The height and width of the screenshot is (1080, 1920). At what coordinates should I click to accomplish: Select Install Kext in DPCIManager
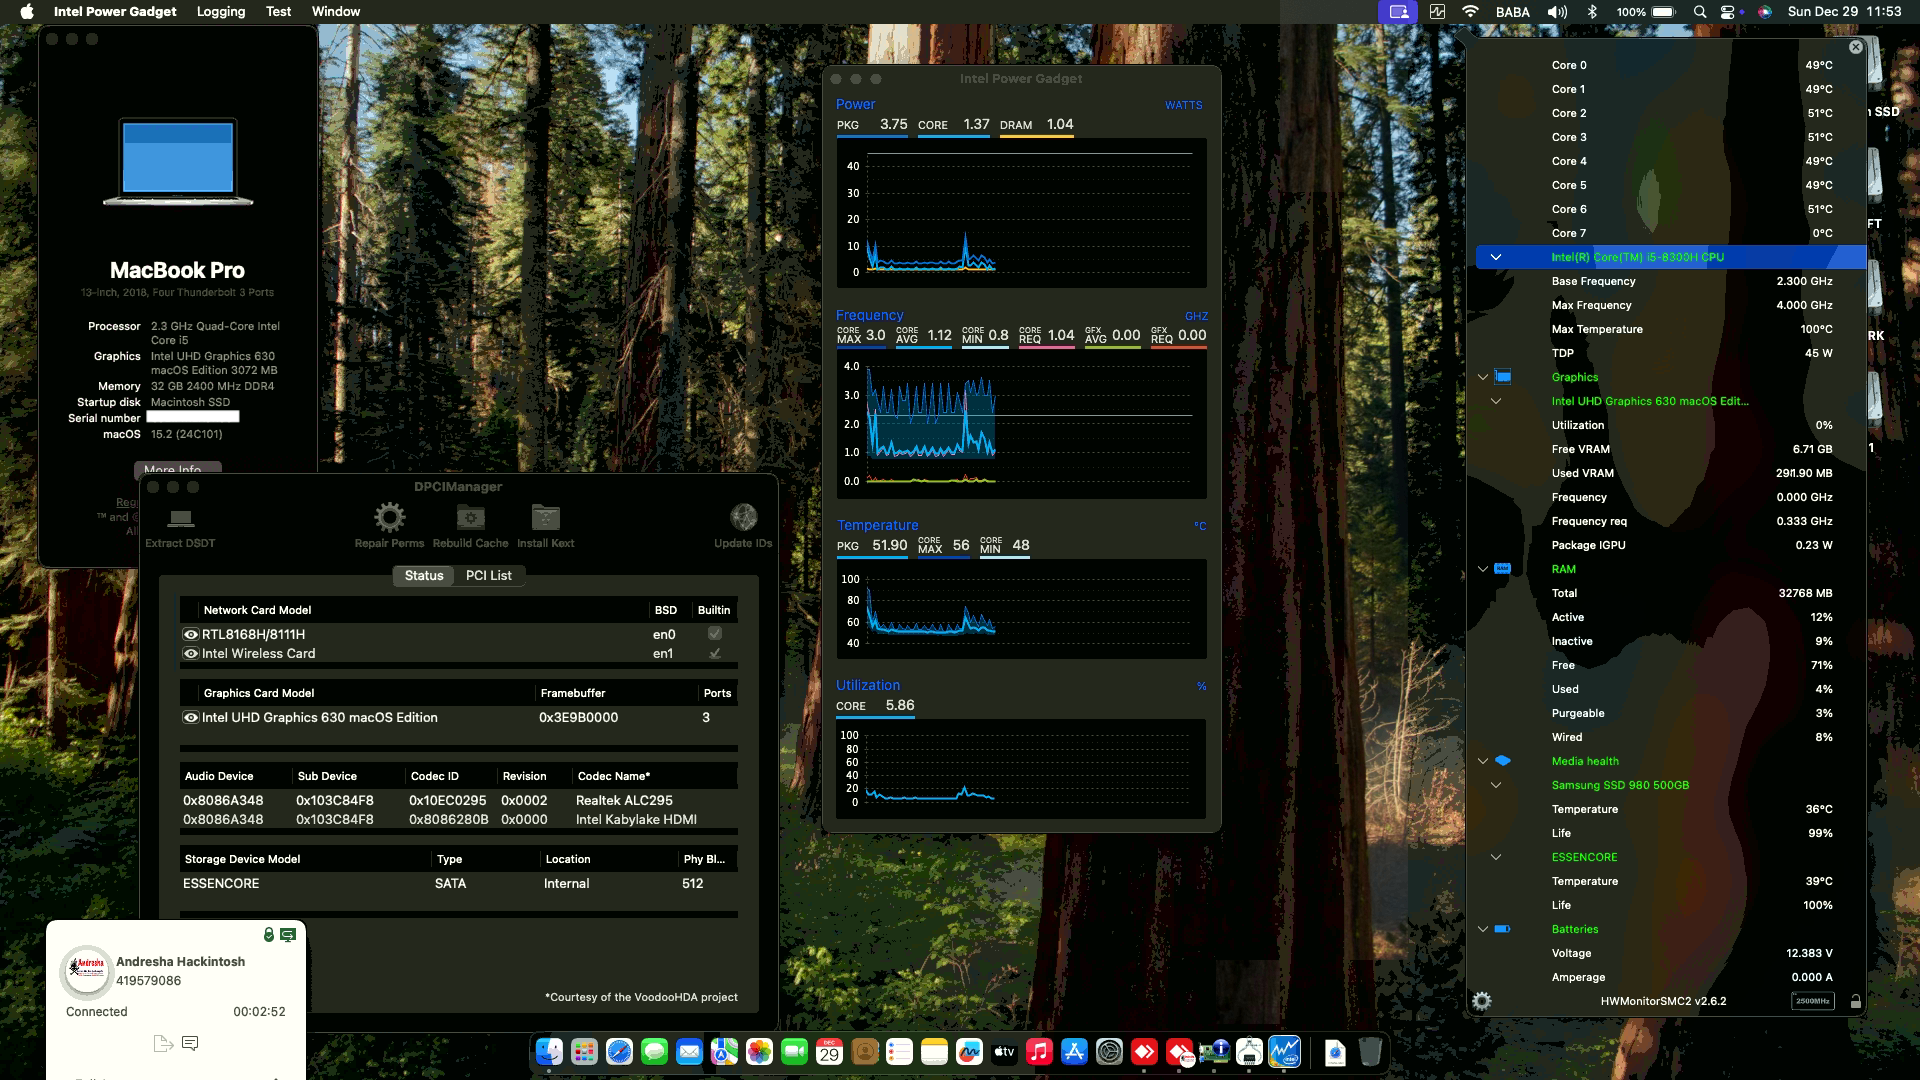tap(545, 523)
